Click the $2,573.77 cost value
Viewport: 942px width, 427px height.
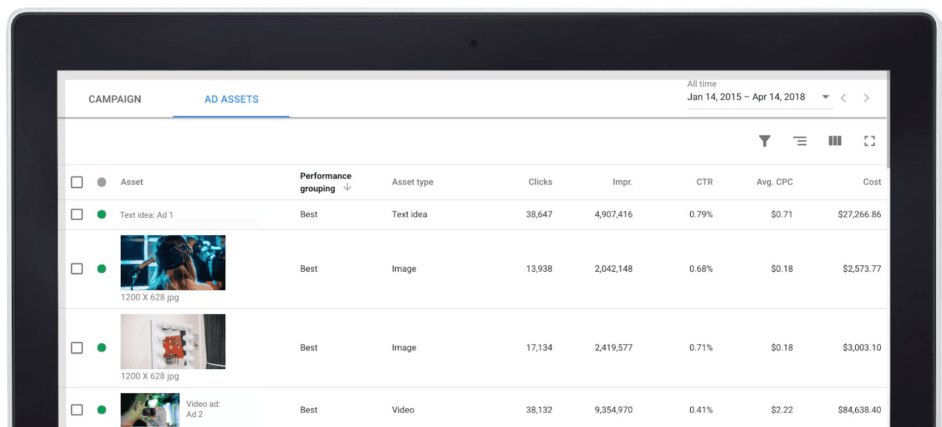coord(862,269)
